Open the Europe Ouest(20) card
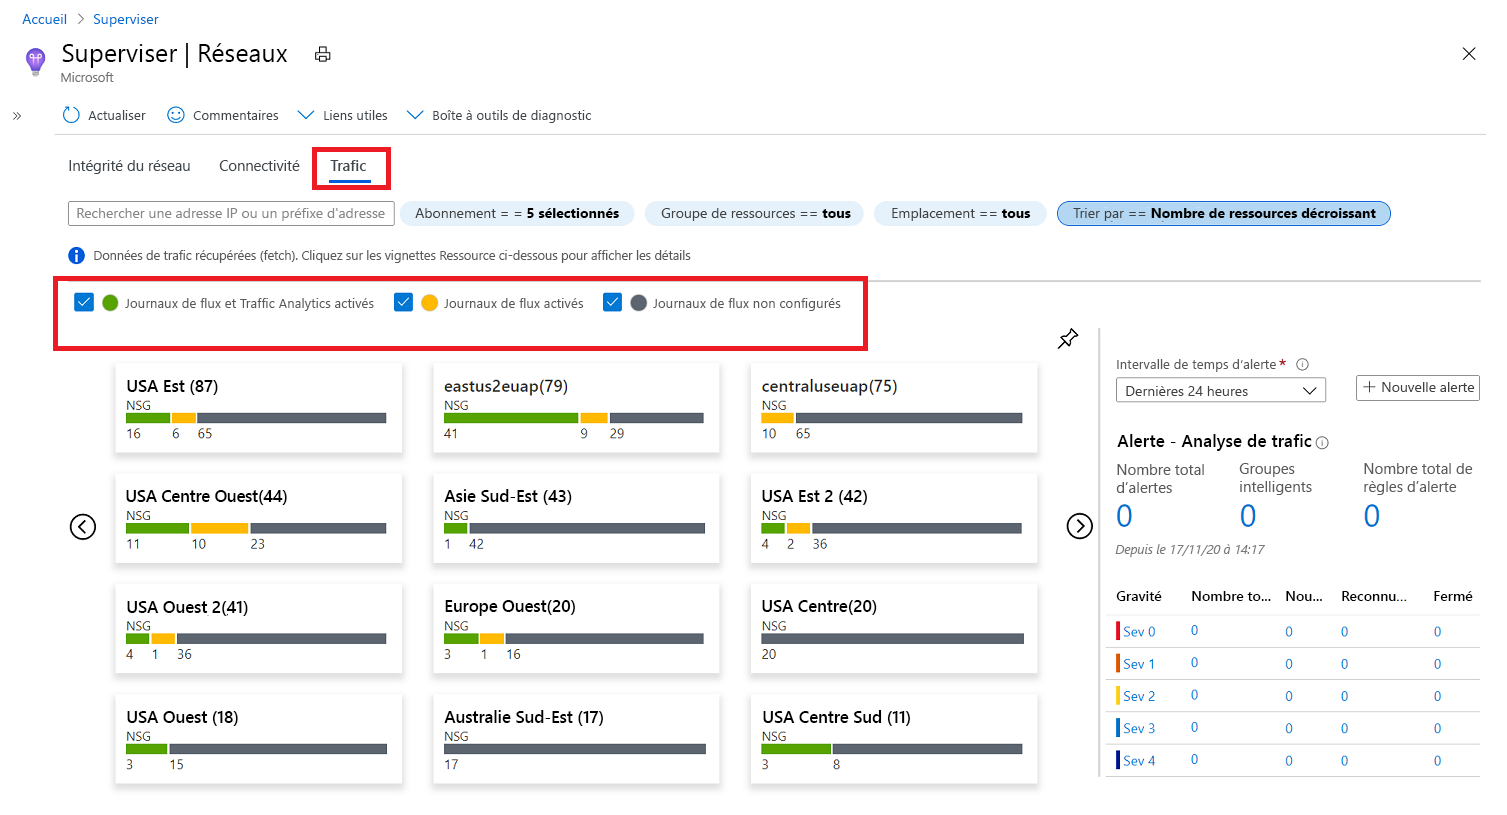Viewport: 1507px width, 815px height. tap(576, 628)
